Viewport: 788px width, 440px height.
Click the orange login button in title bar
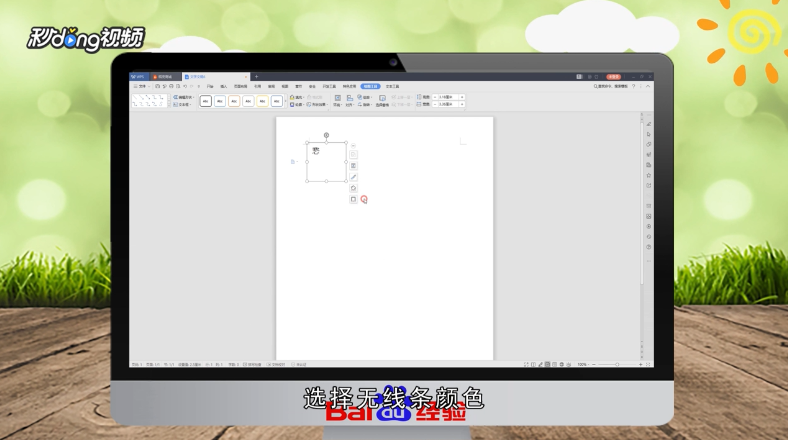[614, 77]
